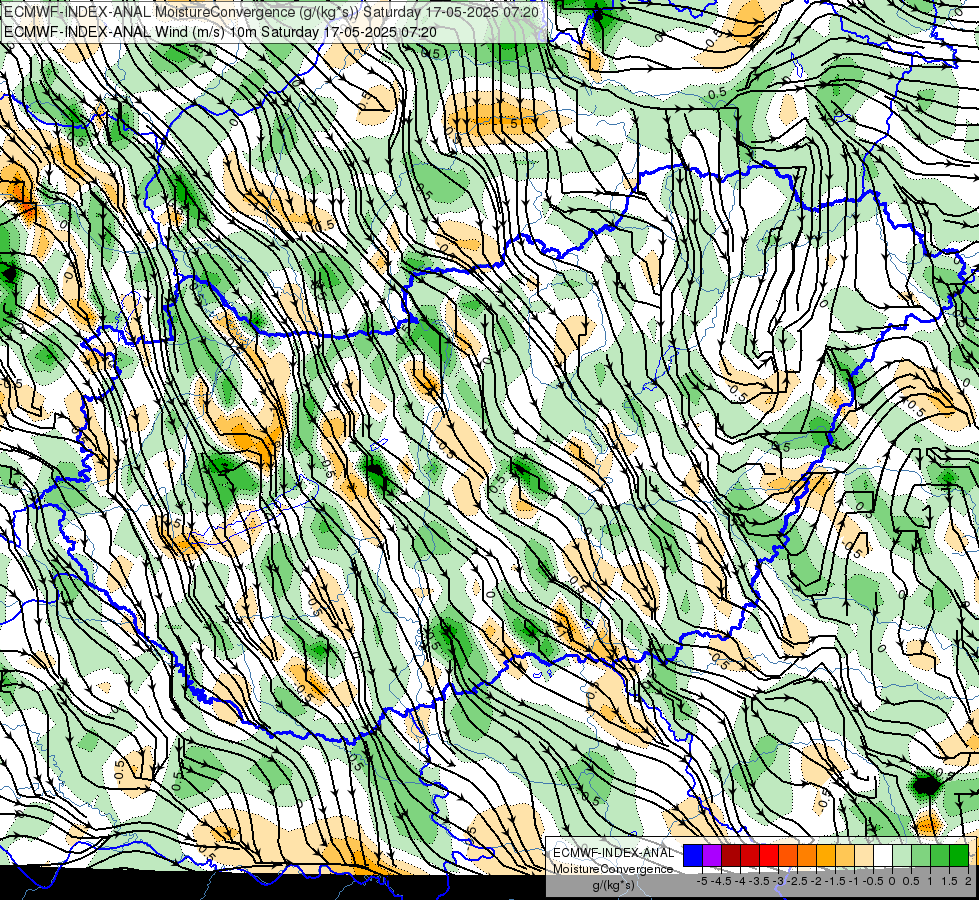Viewport: 979px width, 900px height.
Task: Click the blue legend swatch below -5
Action: coord(693,856)
